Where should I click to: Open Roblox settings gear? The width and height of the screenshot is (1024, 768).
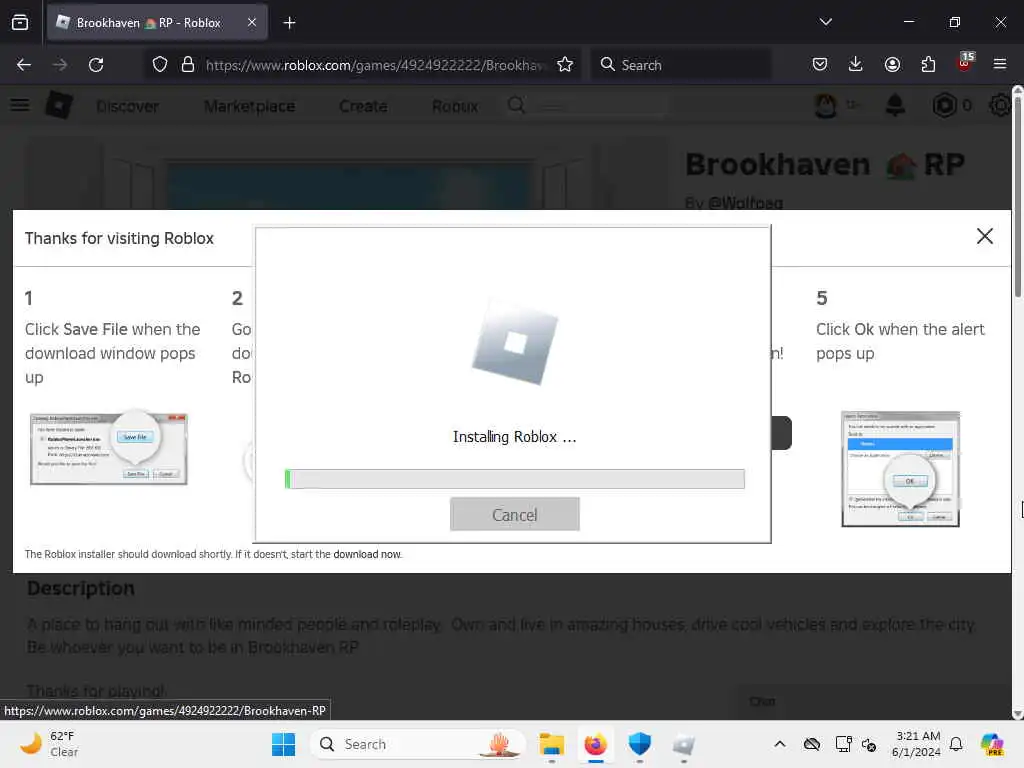pyautogui.click(x=1000, y=105)
